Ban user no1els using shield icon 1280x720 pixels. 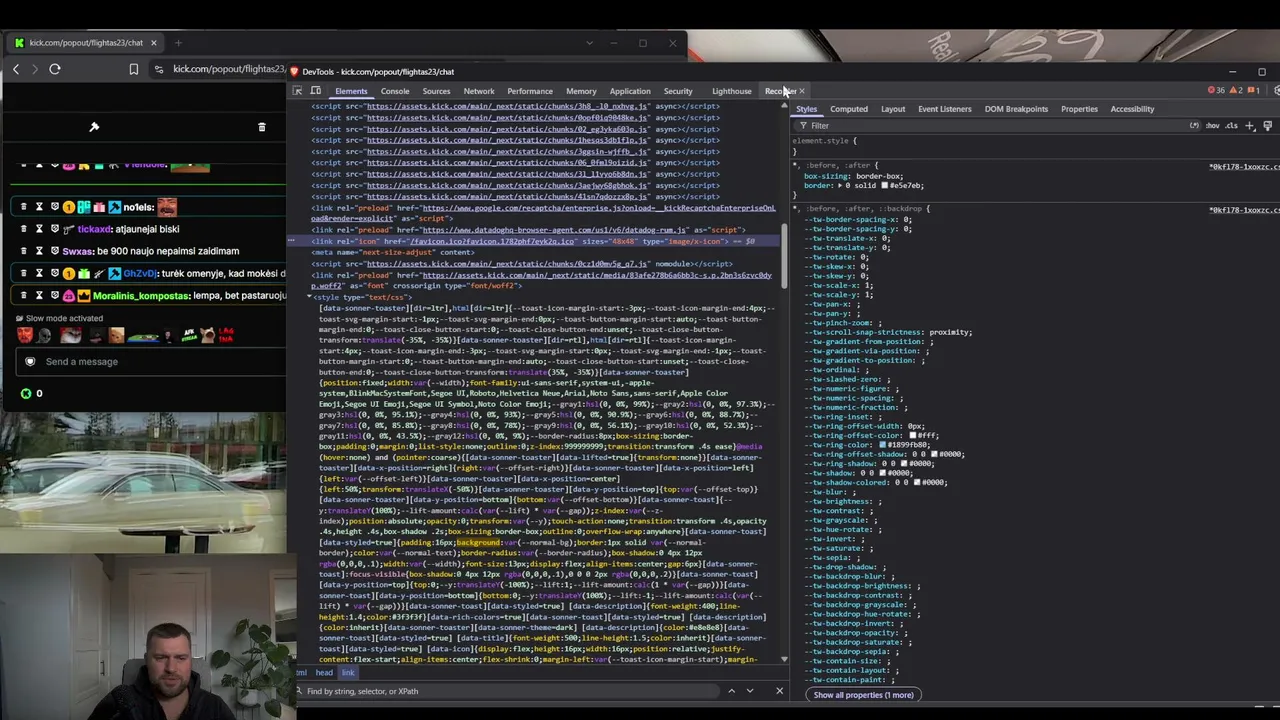pos(55,207)
